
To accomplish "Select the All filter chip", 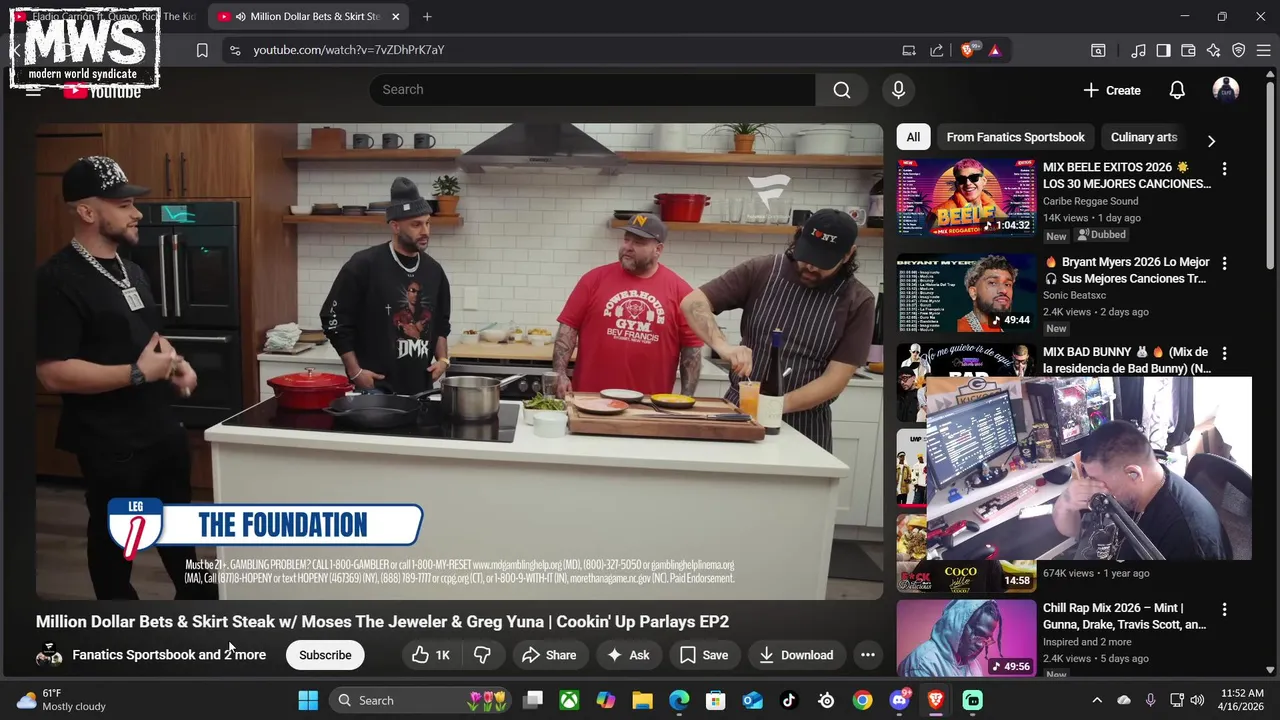I will (x=913, y=137).
